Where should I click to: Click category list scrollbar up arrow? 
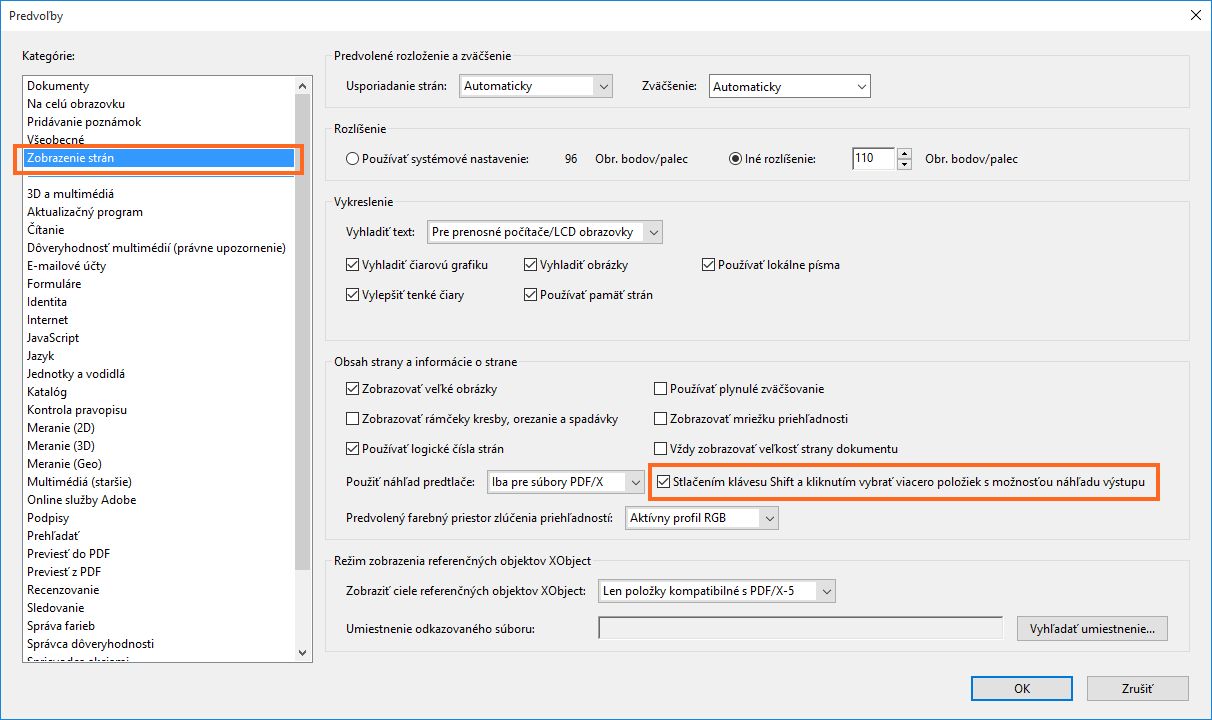[x=304, y=86]
